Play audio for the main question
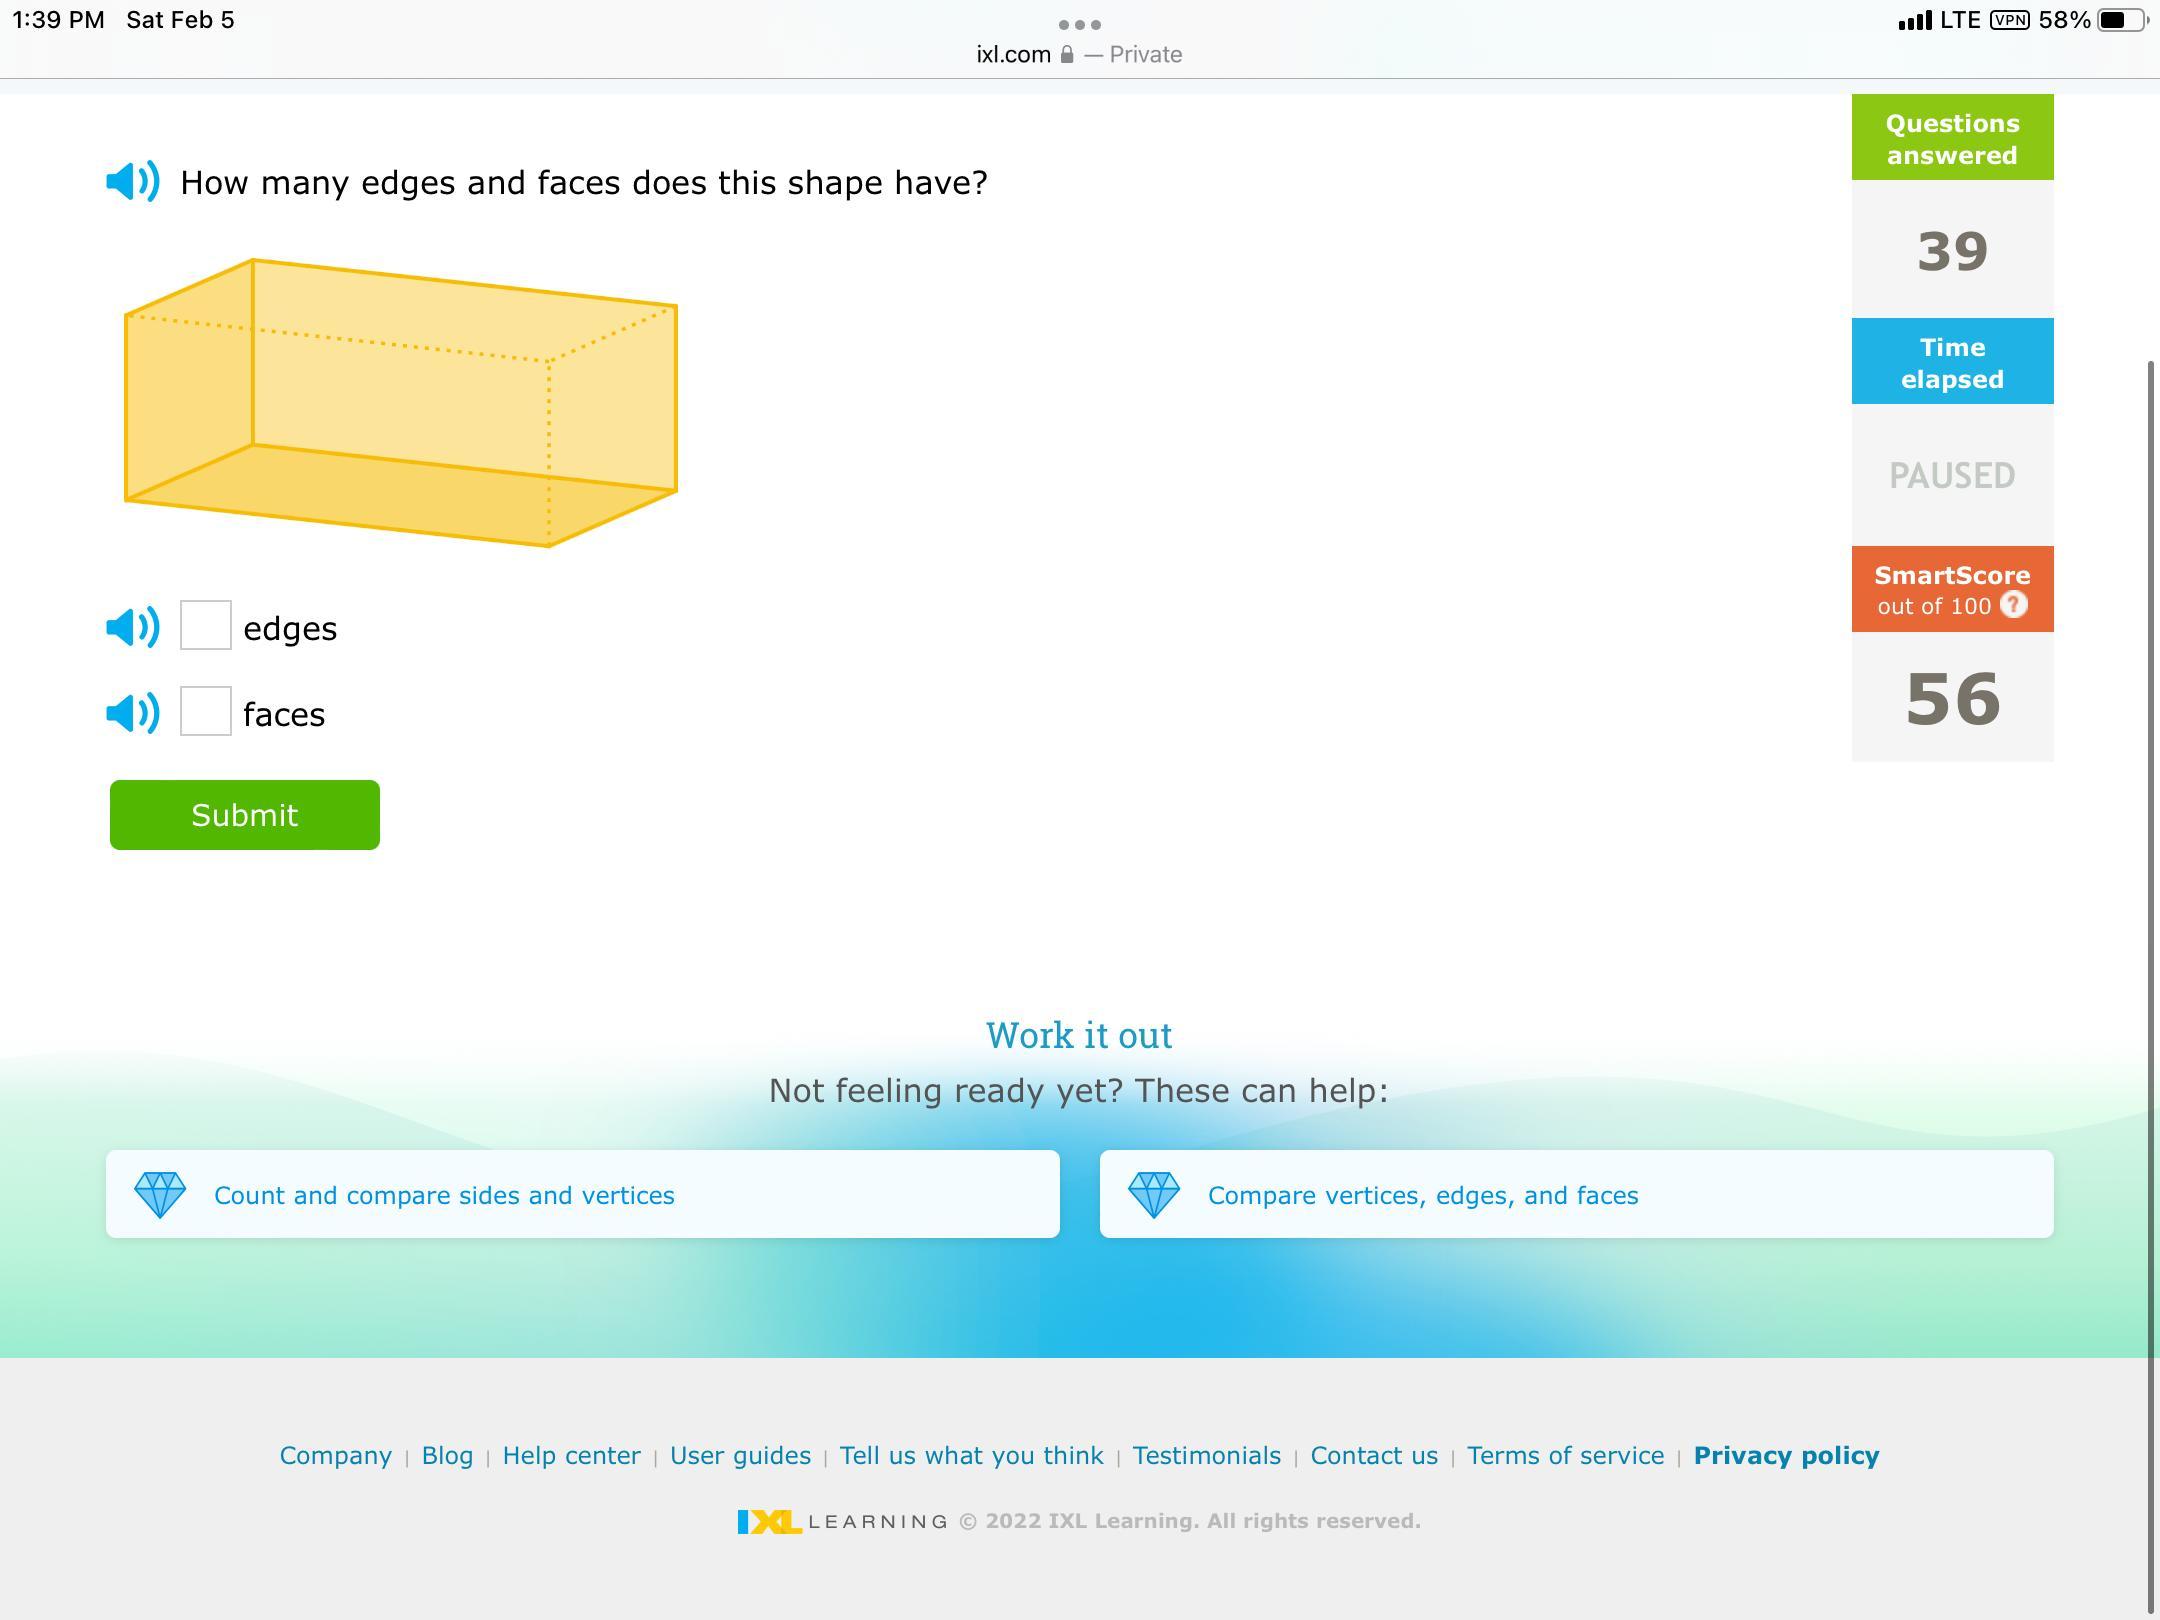 coord(132,182)
